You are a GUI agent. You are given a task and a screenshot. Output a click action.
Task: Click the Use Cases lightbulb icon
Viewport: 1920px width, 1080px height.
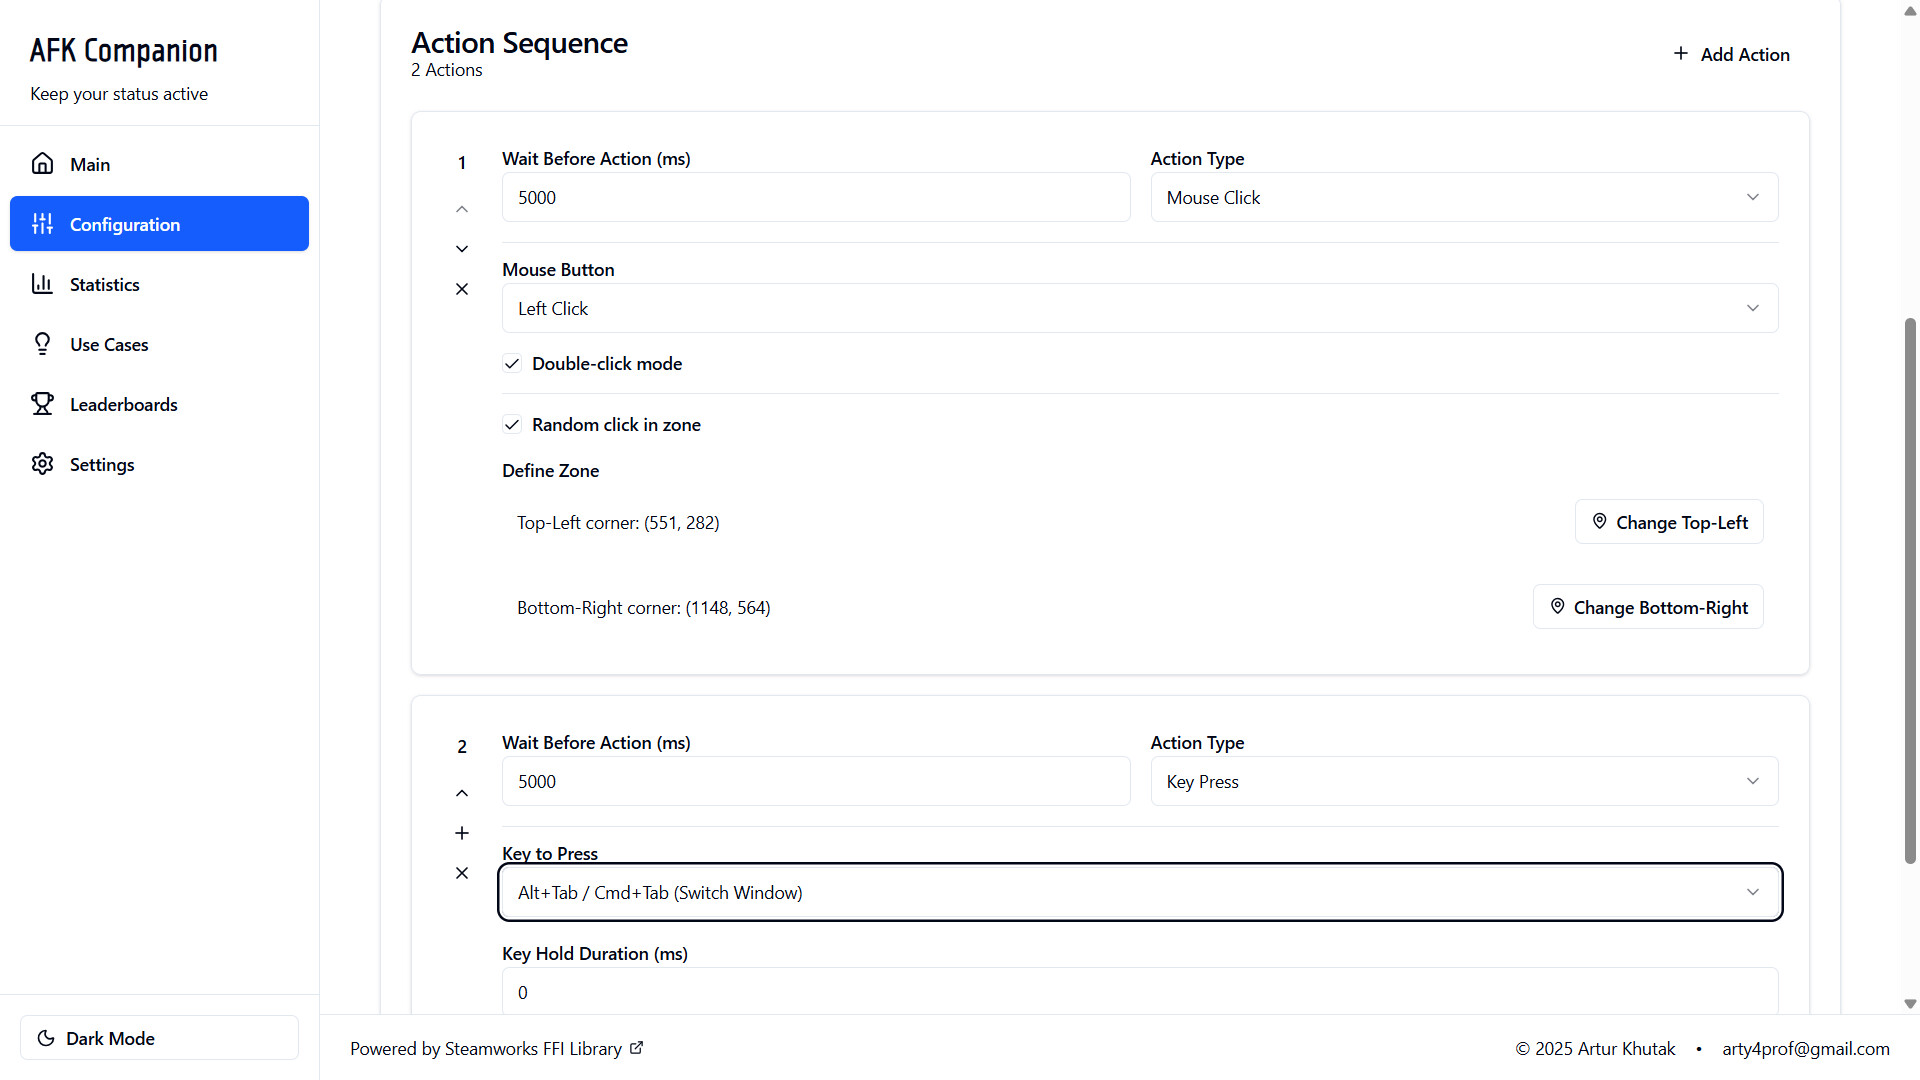[x=42, y=344]
